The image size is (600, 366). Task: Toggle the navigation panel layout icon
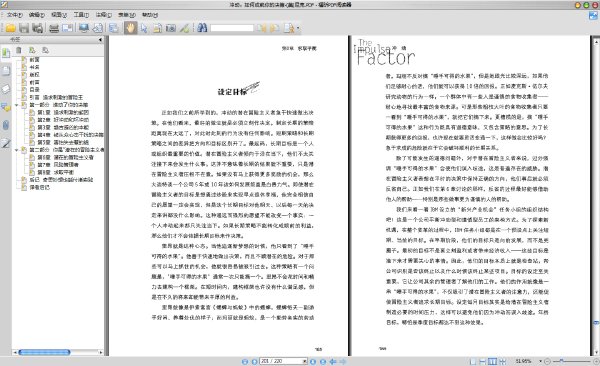pos(114,28)
